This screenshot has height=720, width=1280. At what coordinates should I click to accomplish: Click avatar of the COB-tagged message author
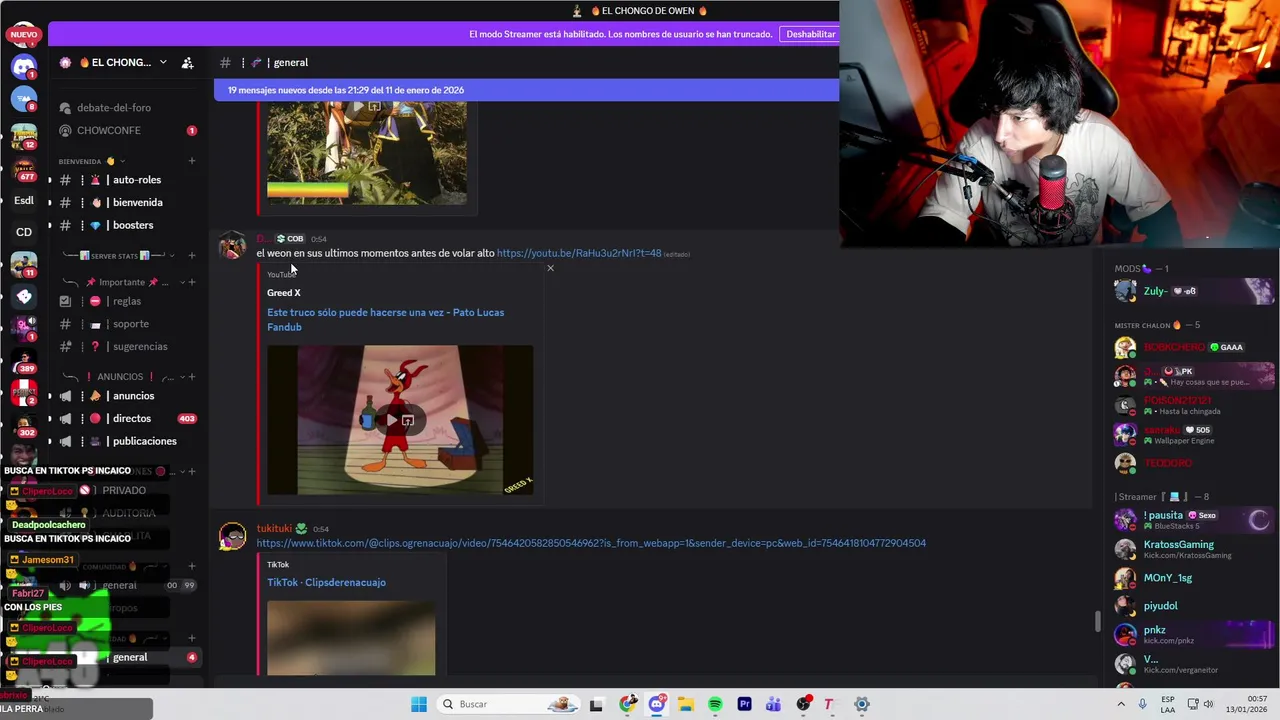point(233,246)
